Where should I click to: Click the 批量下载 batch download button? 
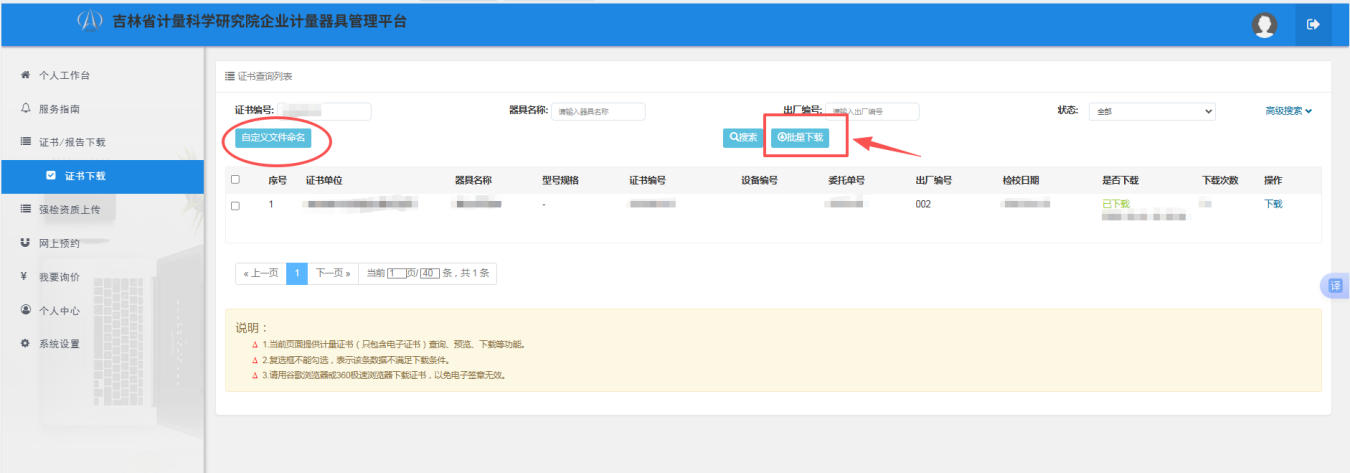(800, 137)
